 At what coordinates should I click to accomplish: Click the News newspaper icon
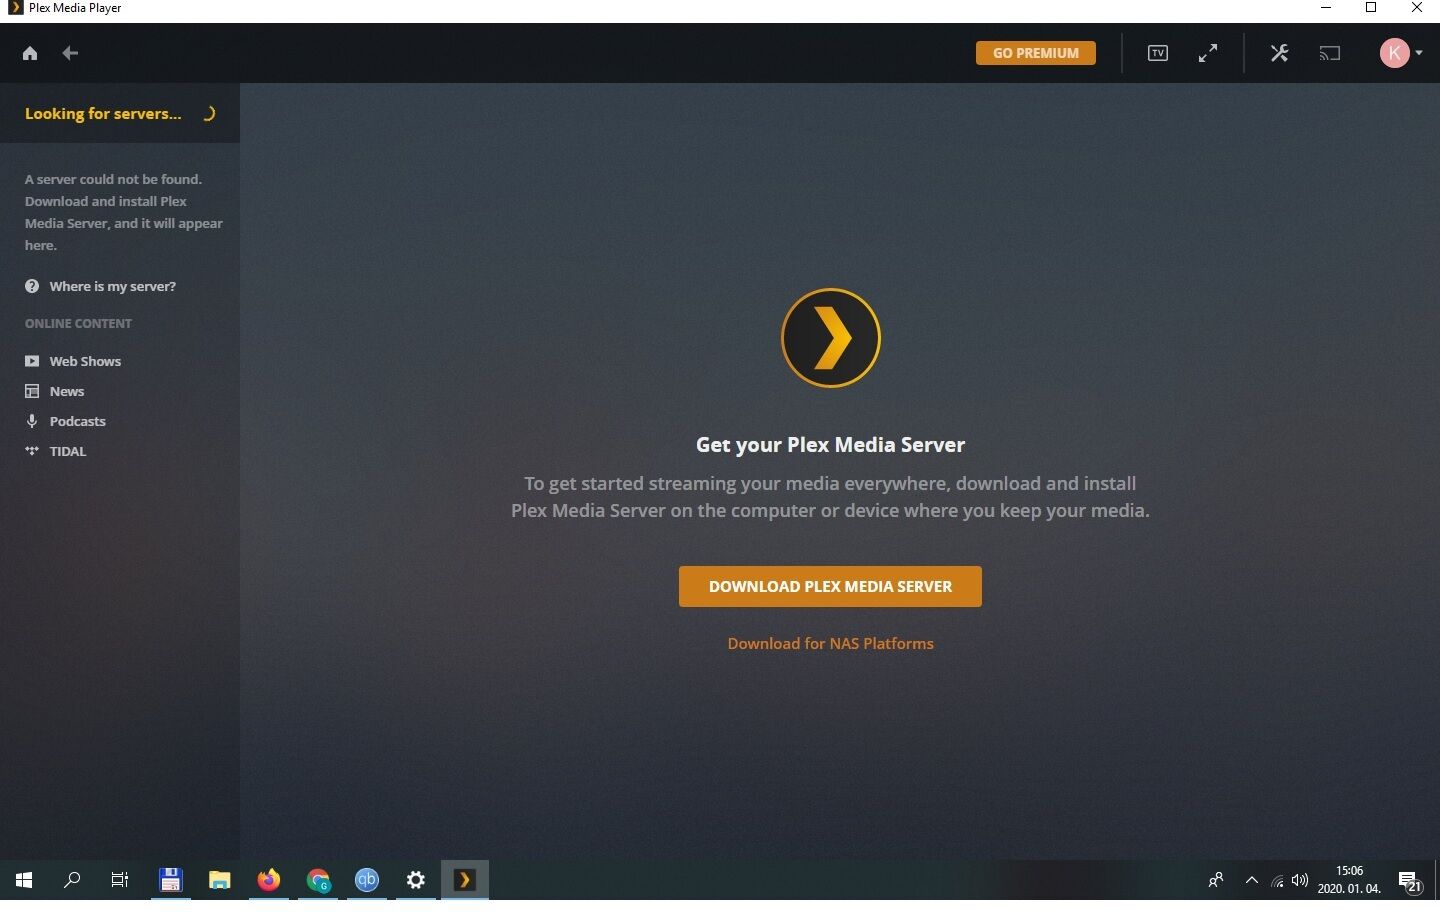tap(32, 392)
